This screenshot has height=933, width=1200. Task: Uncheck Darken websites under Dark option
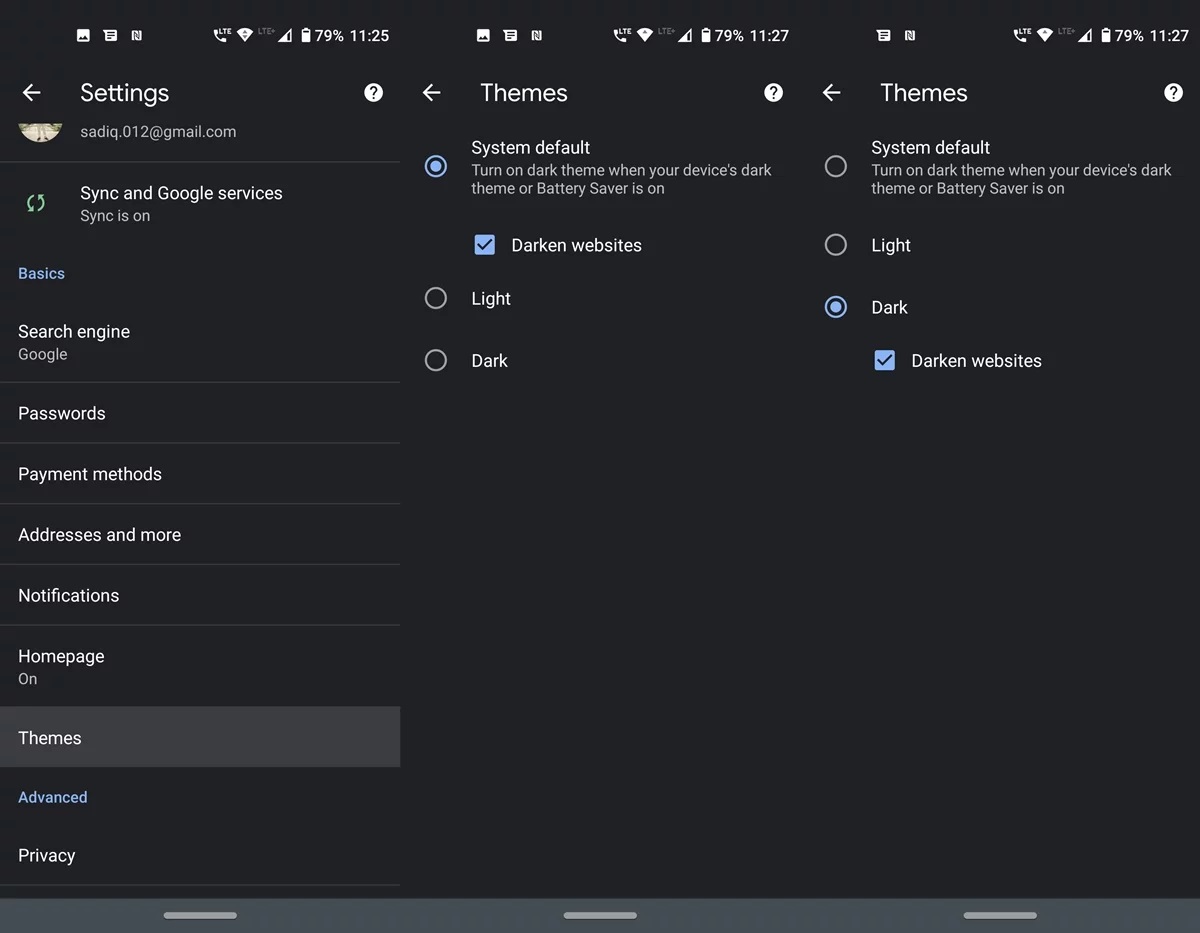tap(885, 361)
